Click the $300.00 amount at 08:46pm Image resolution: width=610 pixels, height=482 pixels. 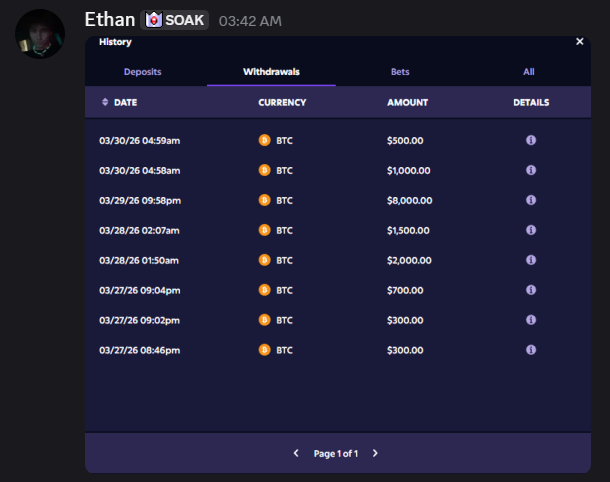pyautogui.click(x=405, y=350)
